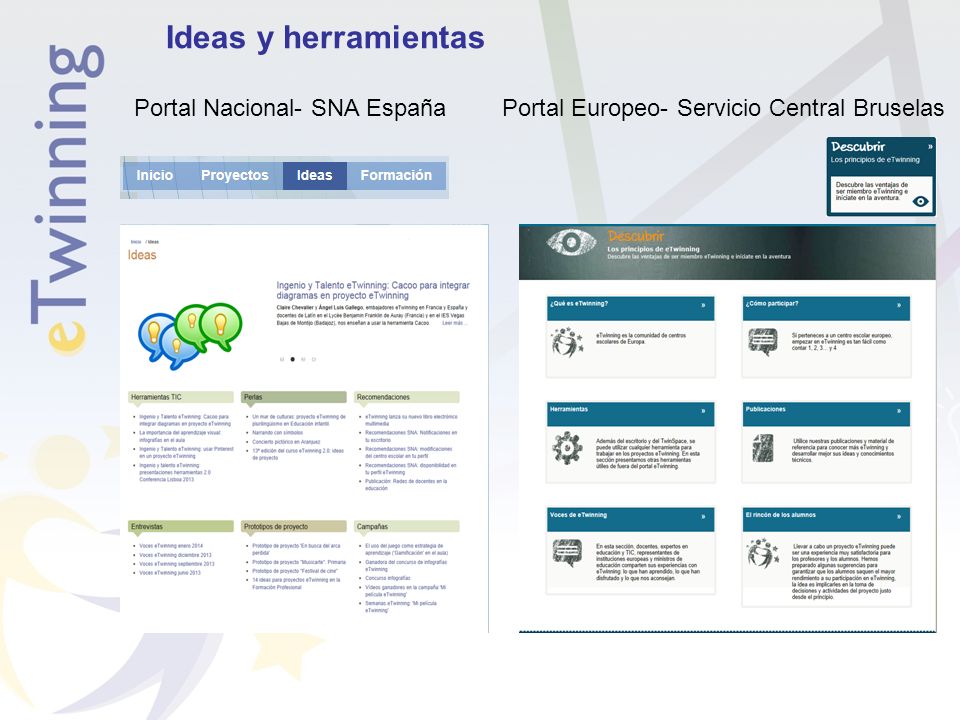Open La importancia del aprendizaje visual link
Viewport: 960px width, 720px height.
click(x=179, y=436)
